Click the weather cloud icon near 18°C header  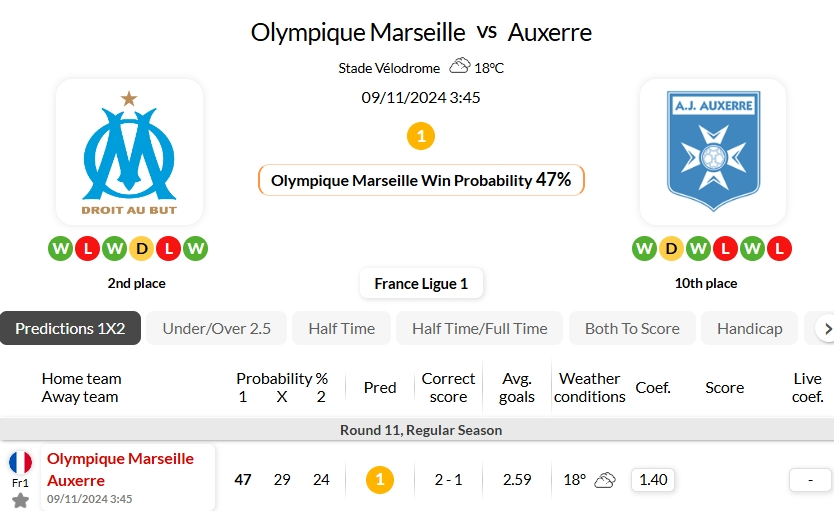(x=460, y=66)
